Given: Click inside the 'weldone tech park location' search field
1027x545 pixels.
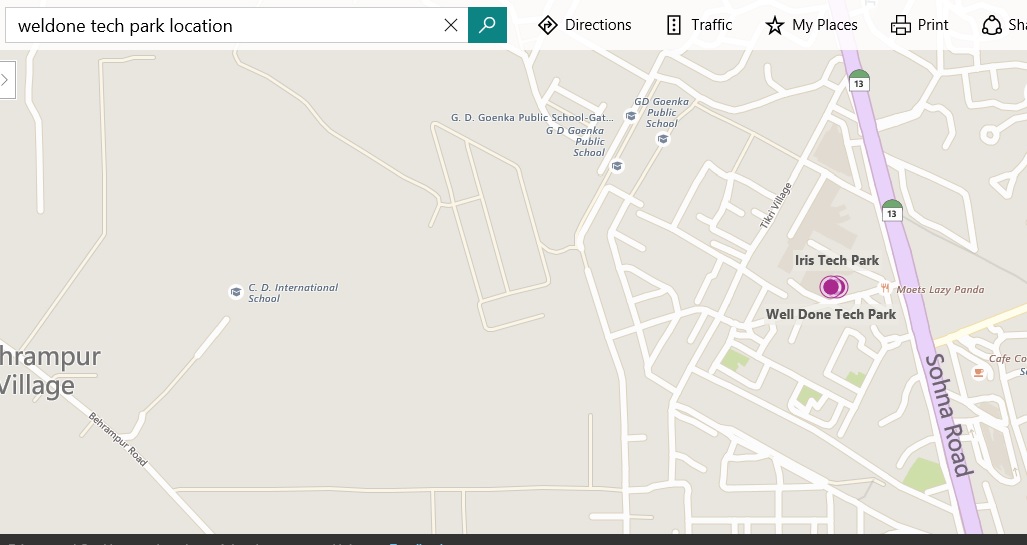Looking at the screenshot, I should [225, 26].
